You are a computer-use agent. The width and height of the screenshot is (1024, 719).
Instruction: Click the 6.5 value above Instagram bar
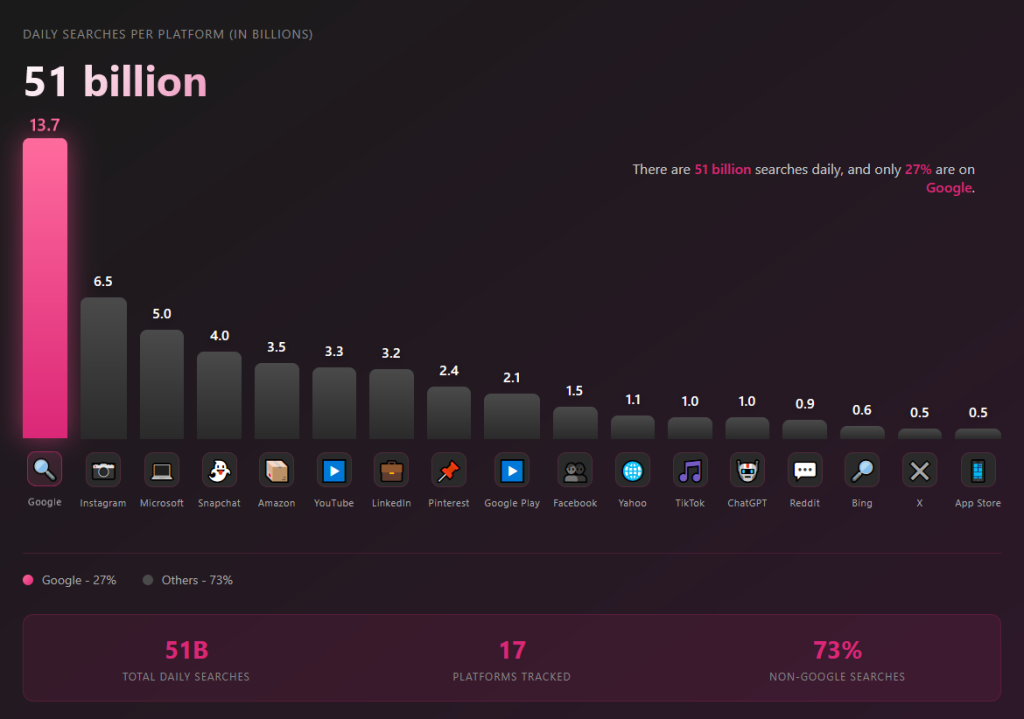pyautogui.click(x=103, y=281)
